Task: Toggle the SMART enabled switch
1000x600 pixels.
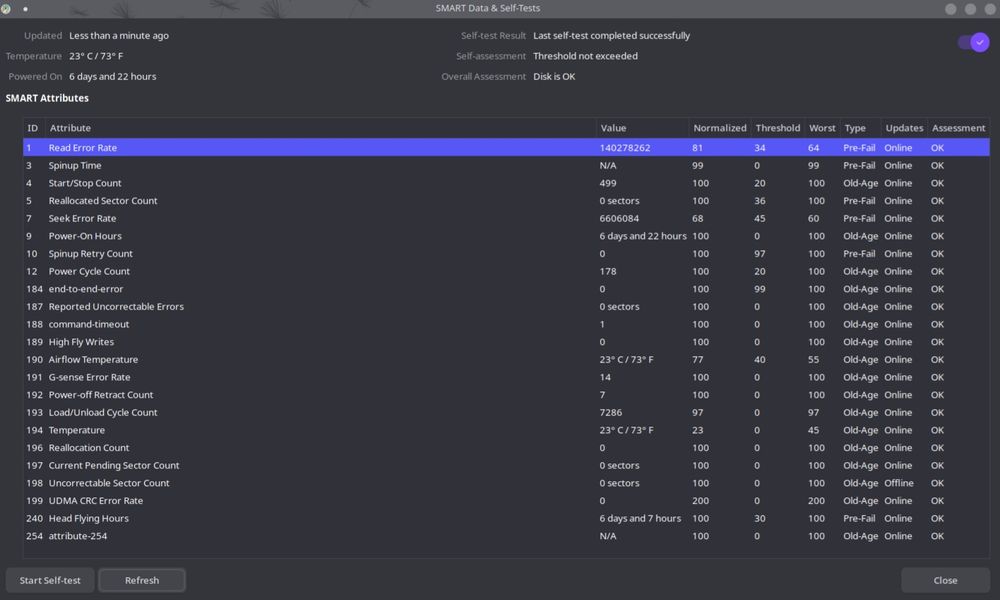Action: 973,43
